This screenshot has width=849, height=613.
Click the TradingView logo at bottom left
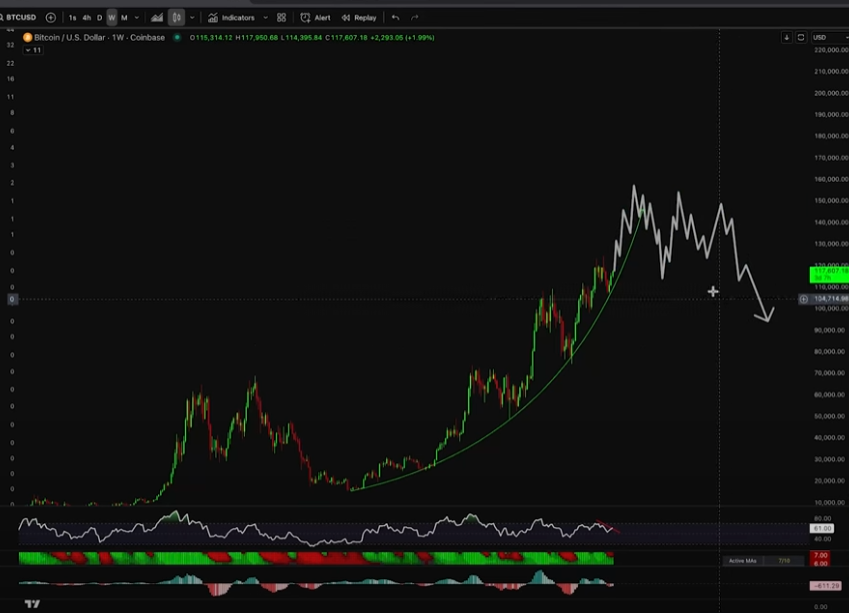[x=32, y=604]
